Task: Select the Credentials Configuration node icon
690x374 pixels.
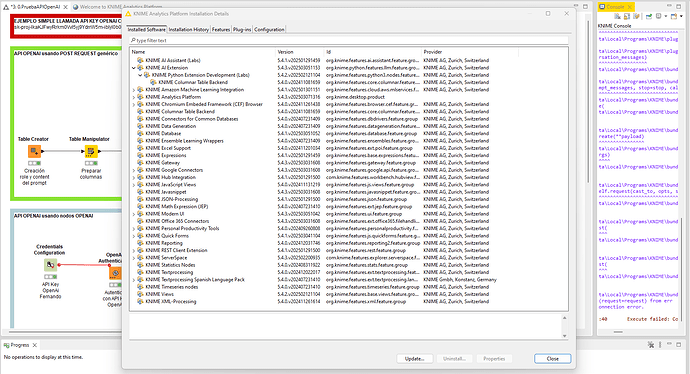Action: (x=50, y=265)
